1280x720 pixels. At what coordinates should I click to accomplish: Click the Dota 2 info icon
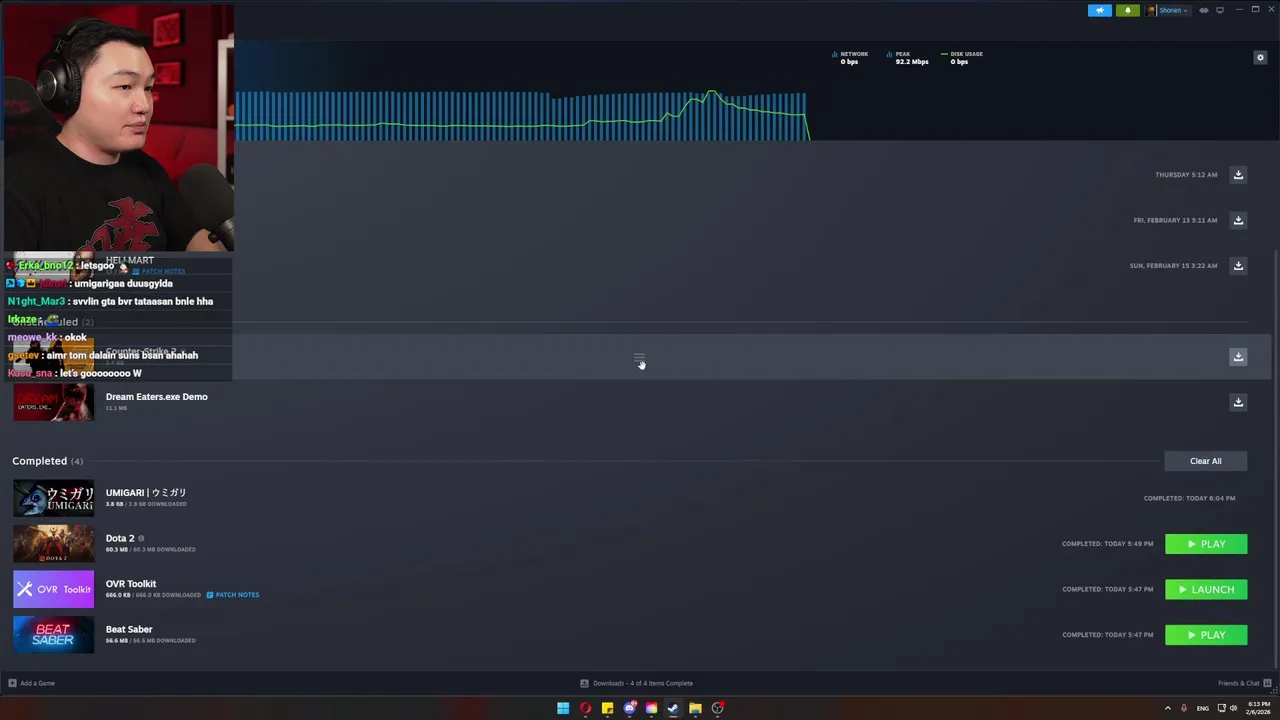141,538
